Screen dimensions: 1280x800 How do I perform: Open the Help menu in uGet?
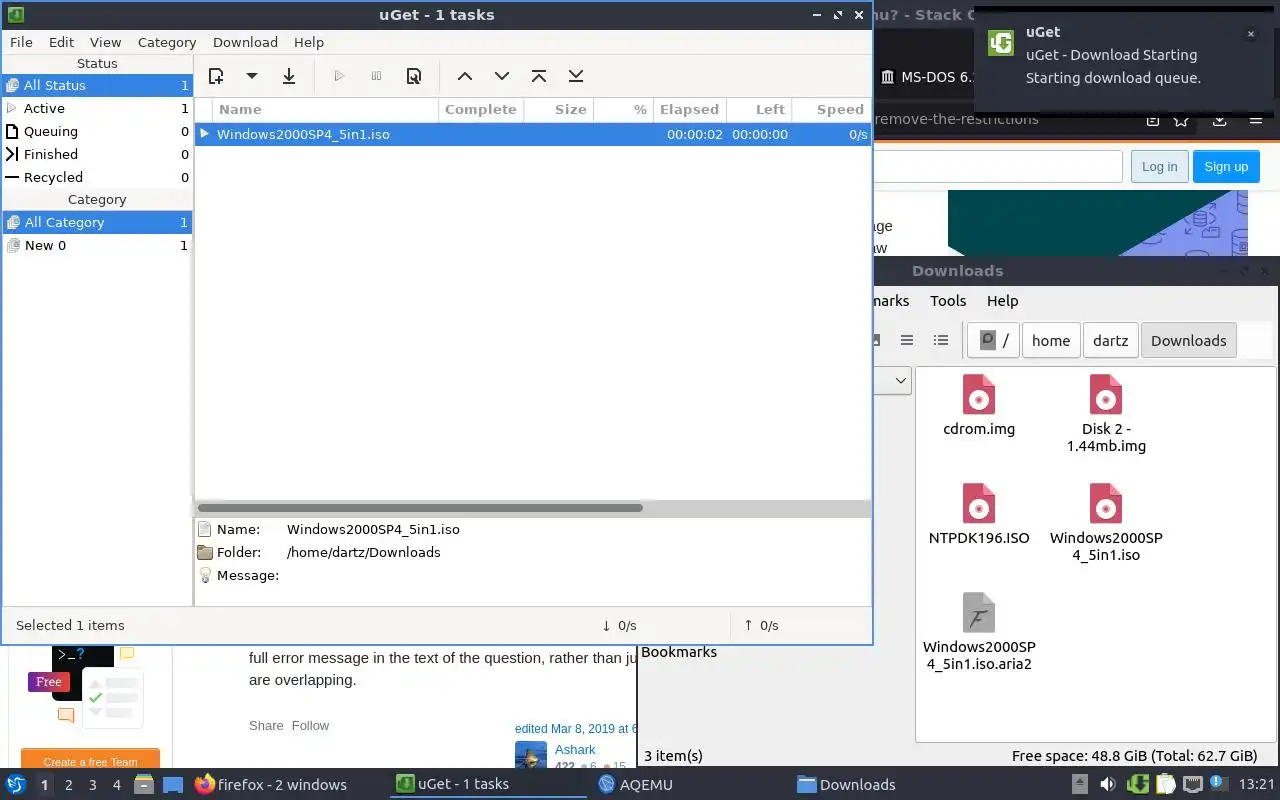[x=309, y=42]
